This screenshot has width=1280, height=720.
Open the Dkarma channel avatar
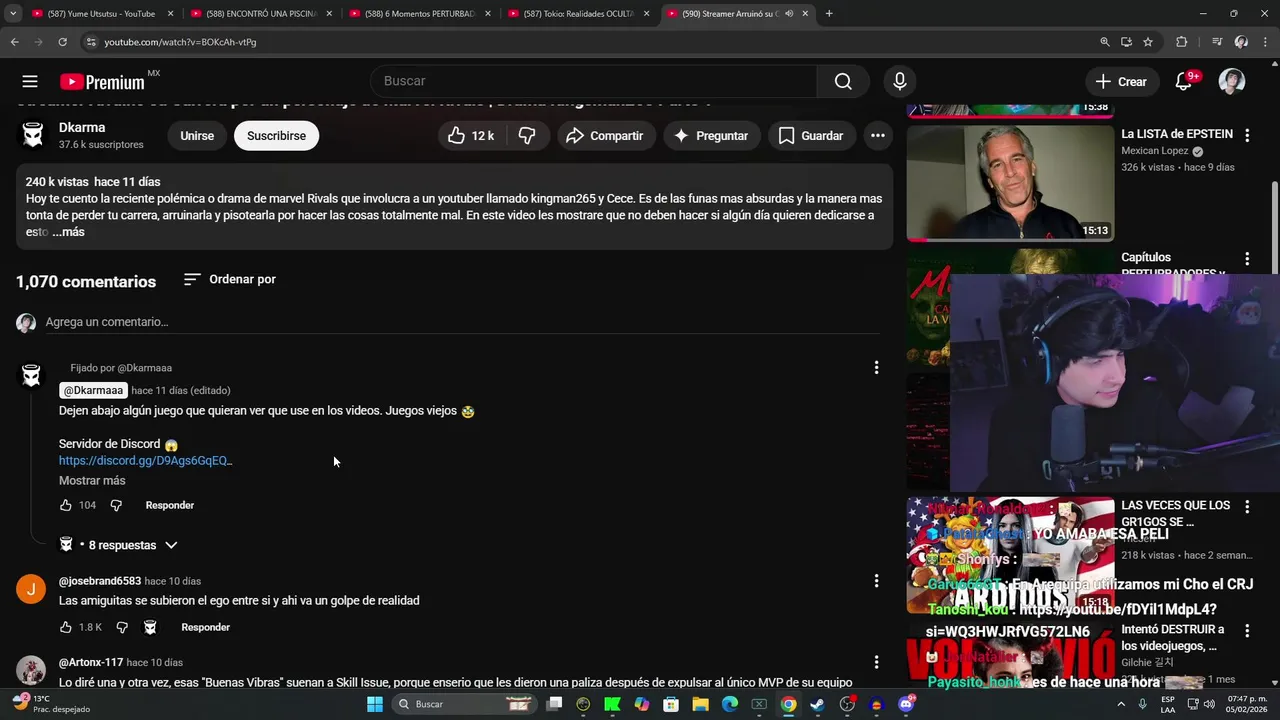[x=33, y=136]
